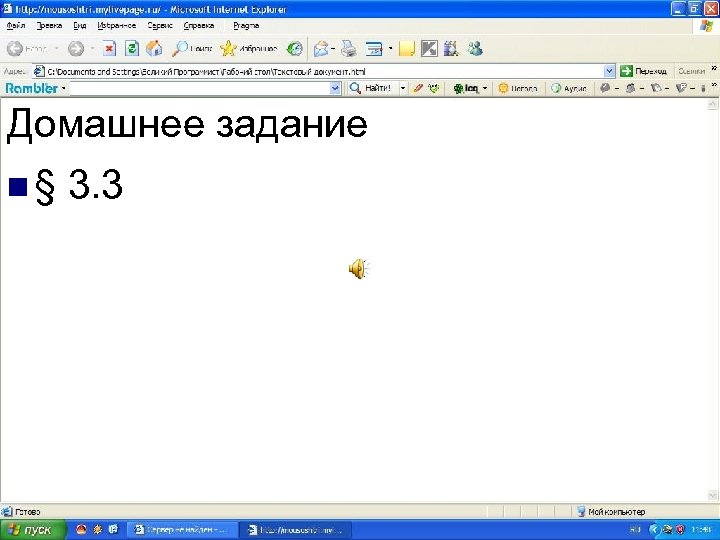
Task: Click the yellow note toolbar icon
Action: point(407,49)
